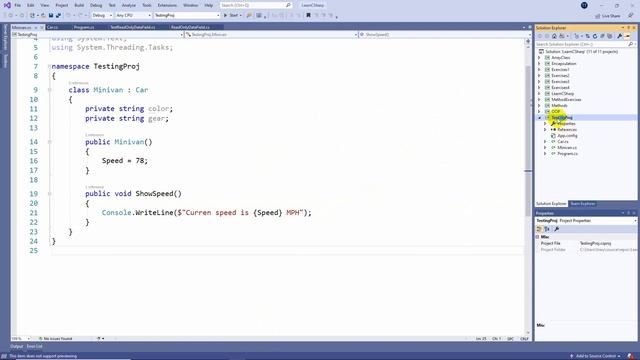
Task: Select the OOP project
Action: click(x=556, y=111)
